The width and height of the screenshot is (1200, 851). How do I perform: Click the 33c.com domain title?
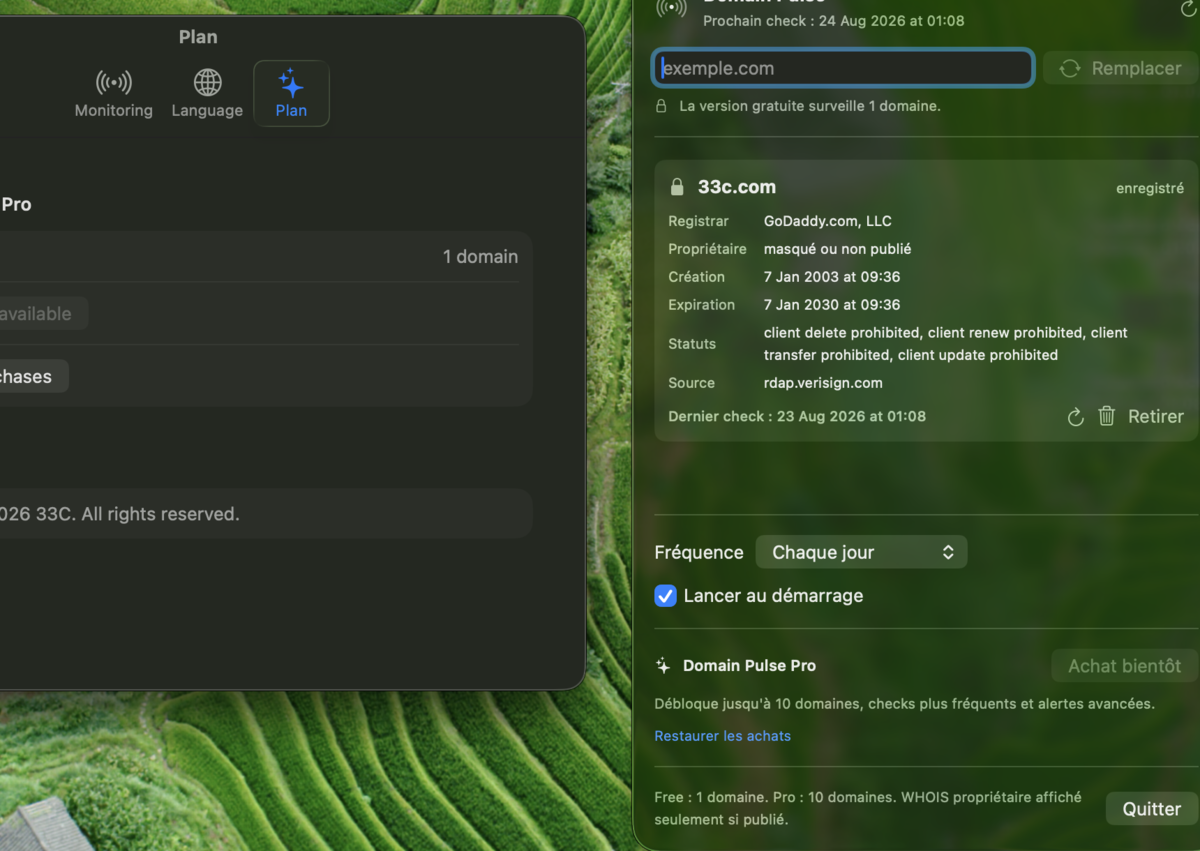point(736,187)
